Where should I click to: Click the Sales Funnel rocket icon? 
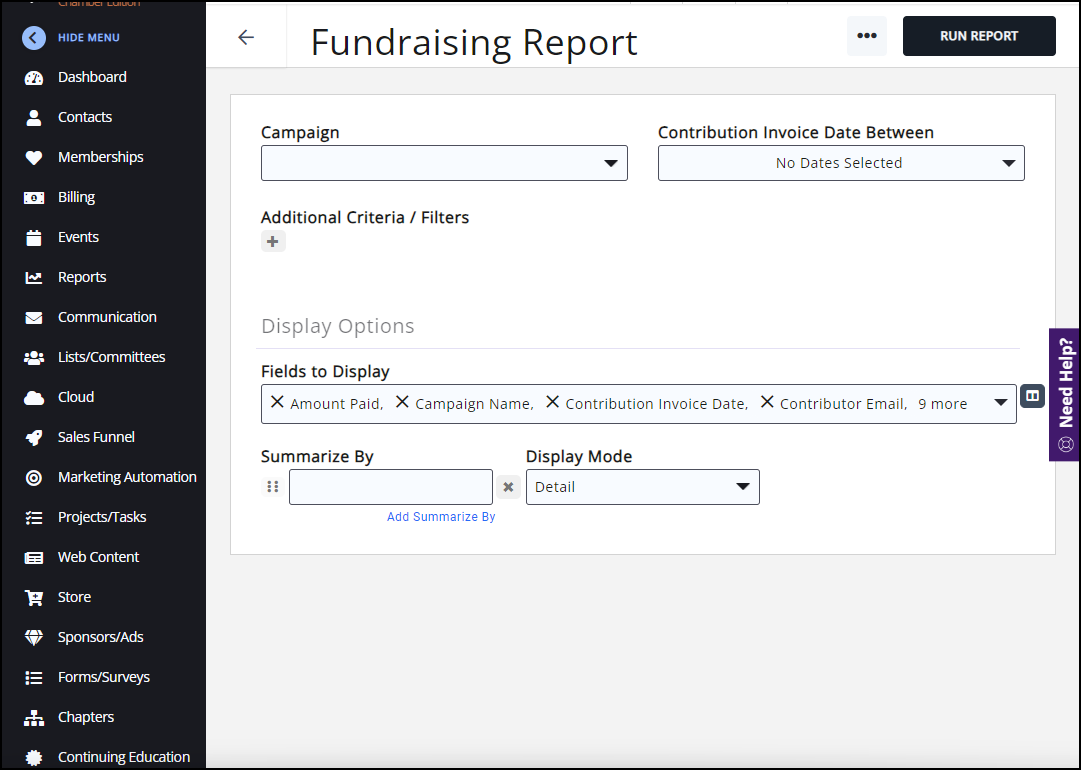[34, 437]
